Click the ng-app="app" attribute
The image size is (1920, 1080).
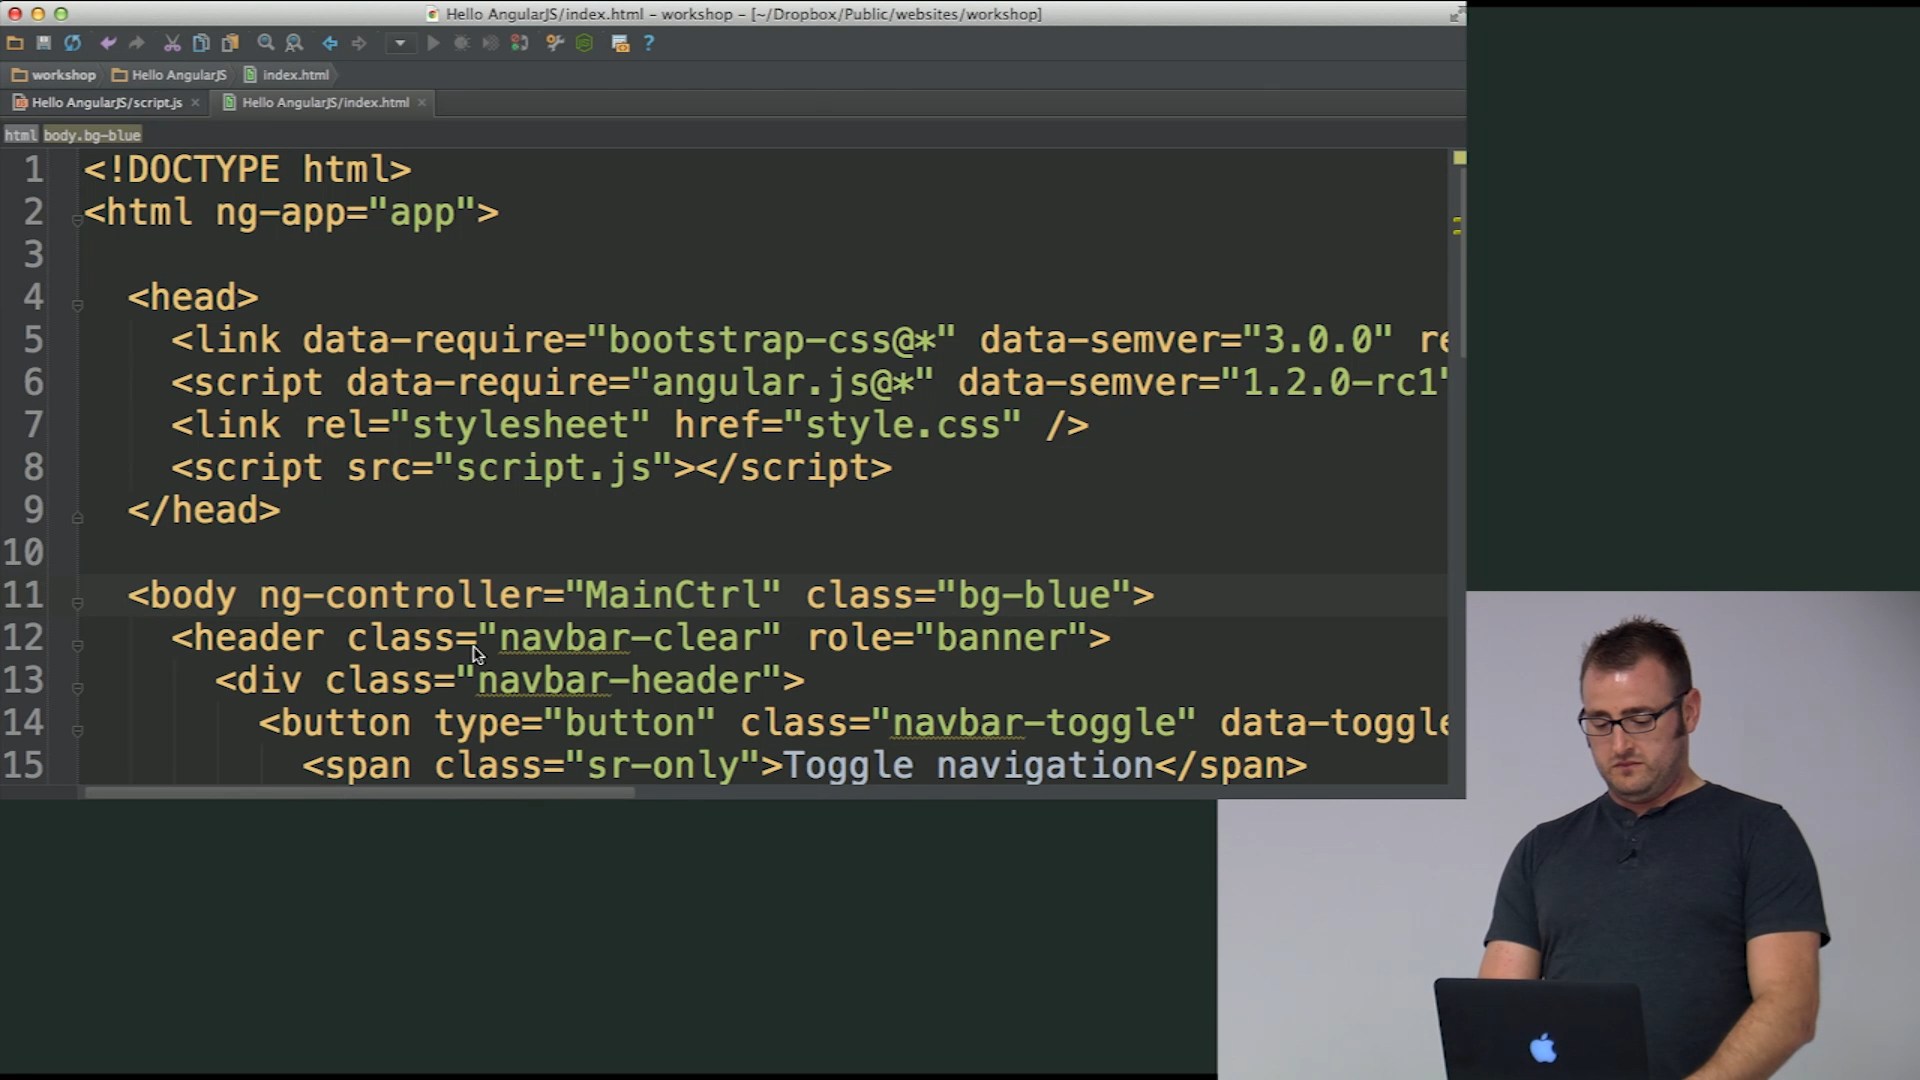tap(345, 213)
